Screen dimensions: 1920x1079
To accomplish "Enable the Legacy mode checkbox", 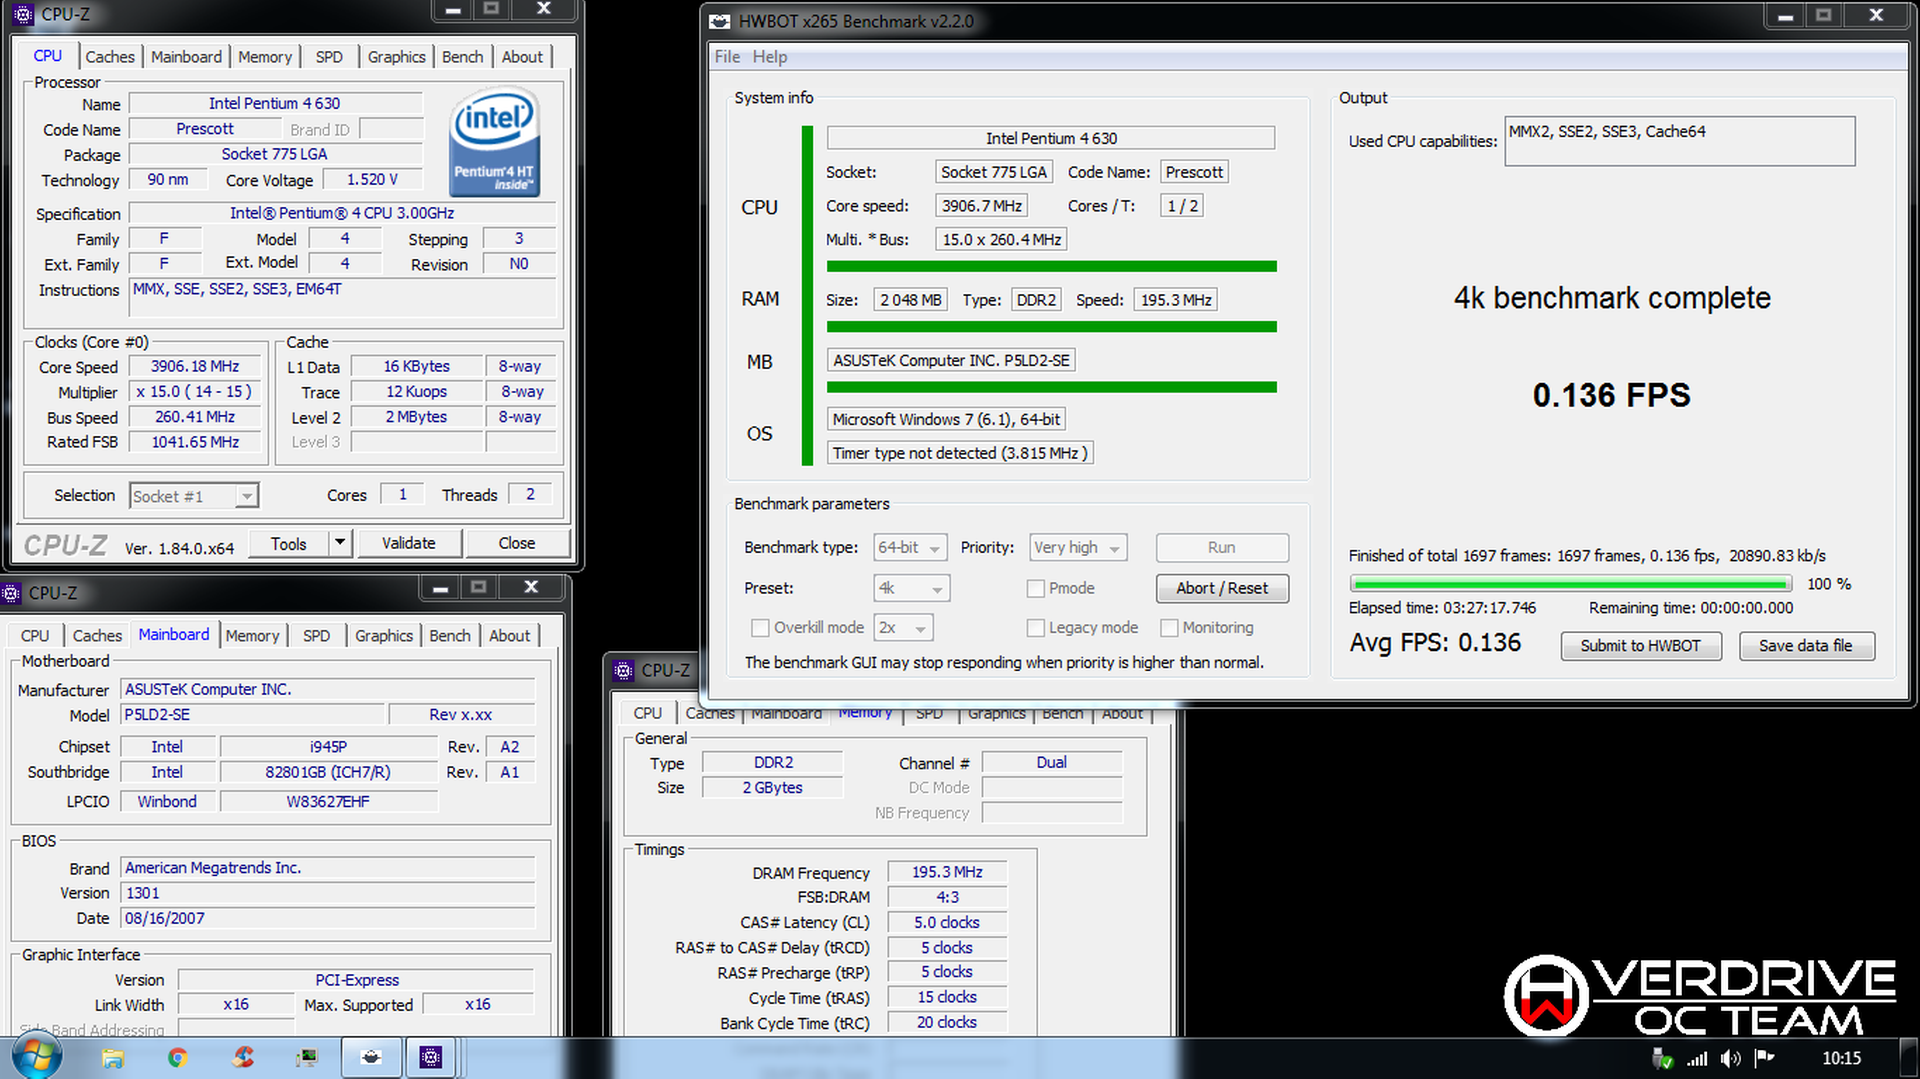I will pos(1036,627).
